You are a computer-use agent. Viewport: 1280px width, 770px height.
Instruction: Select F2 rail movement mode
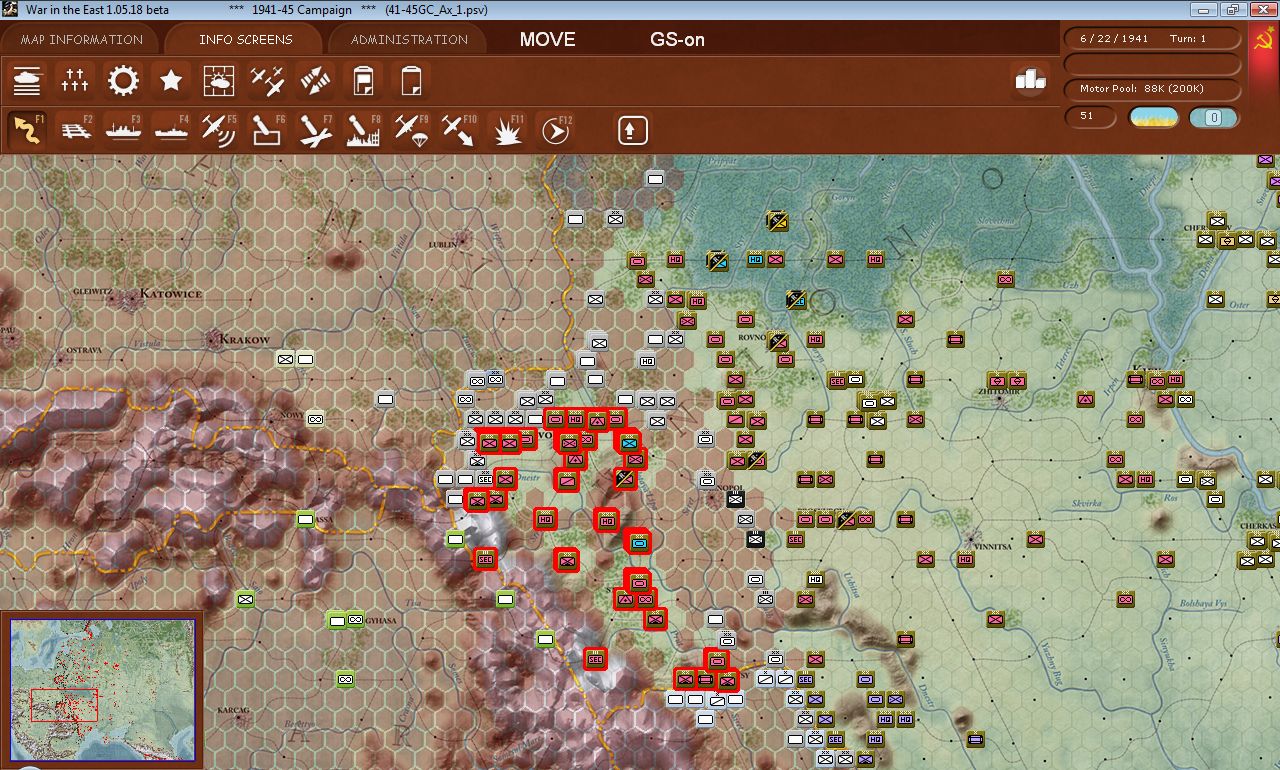coord(75,130)
